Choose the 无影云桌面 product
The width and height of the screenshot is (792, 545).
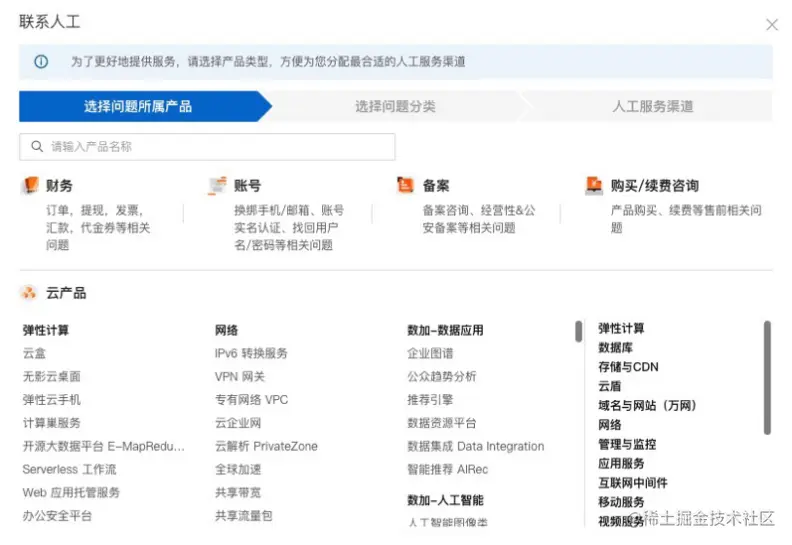click(x=52, y=376)
